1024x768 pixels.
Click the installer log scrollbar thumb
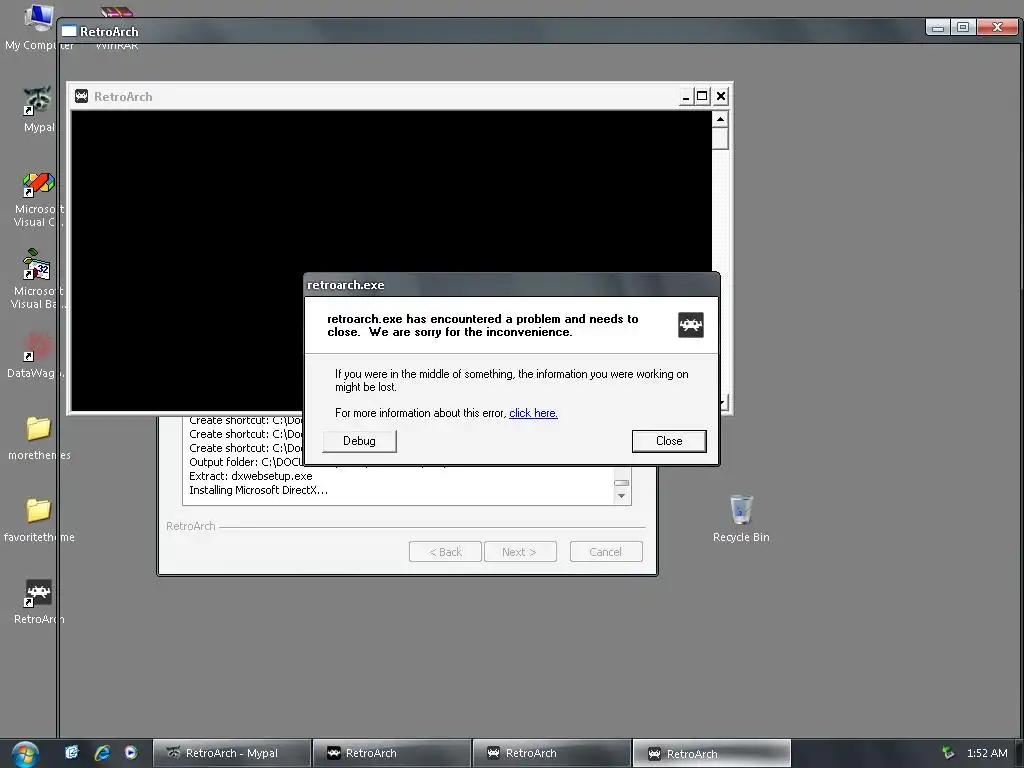coord(622,483)
